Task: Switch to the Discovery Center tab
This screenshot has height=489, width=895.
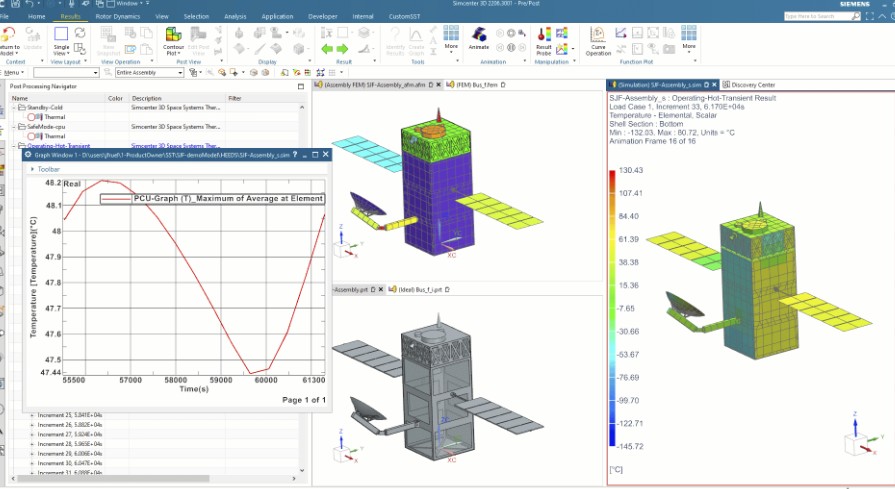Action: (754, 85)
